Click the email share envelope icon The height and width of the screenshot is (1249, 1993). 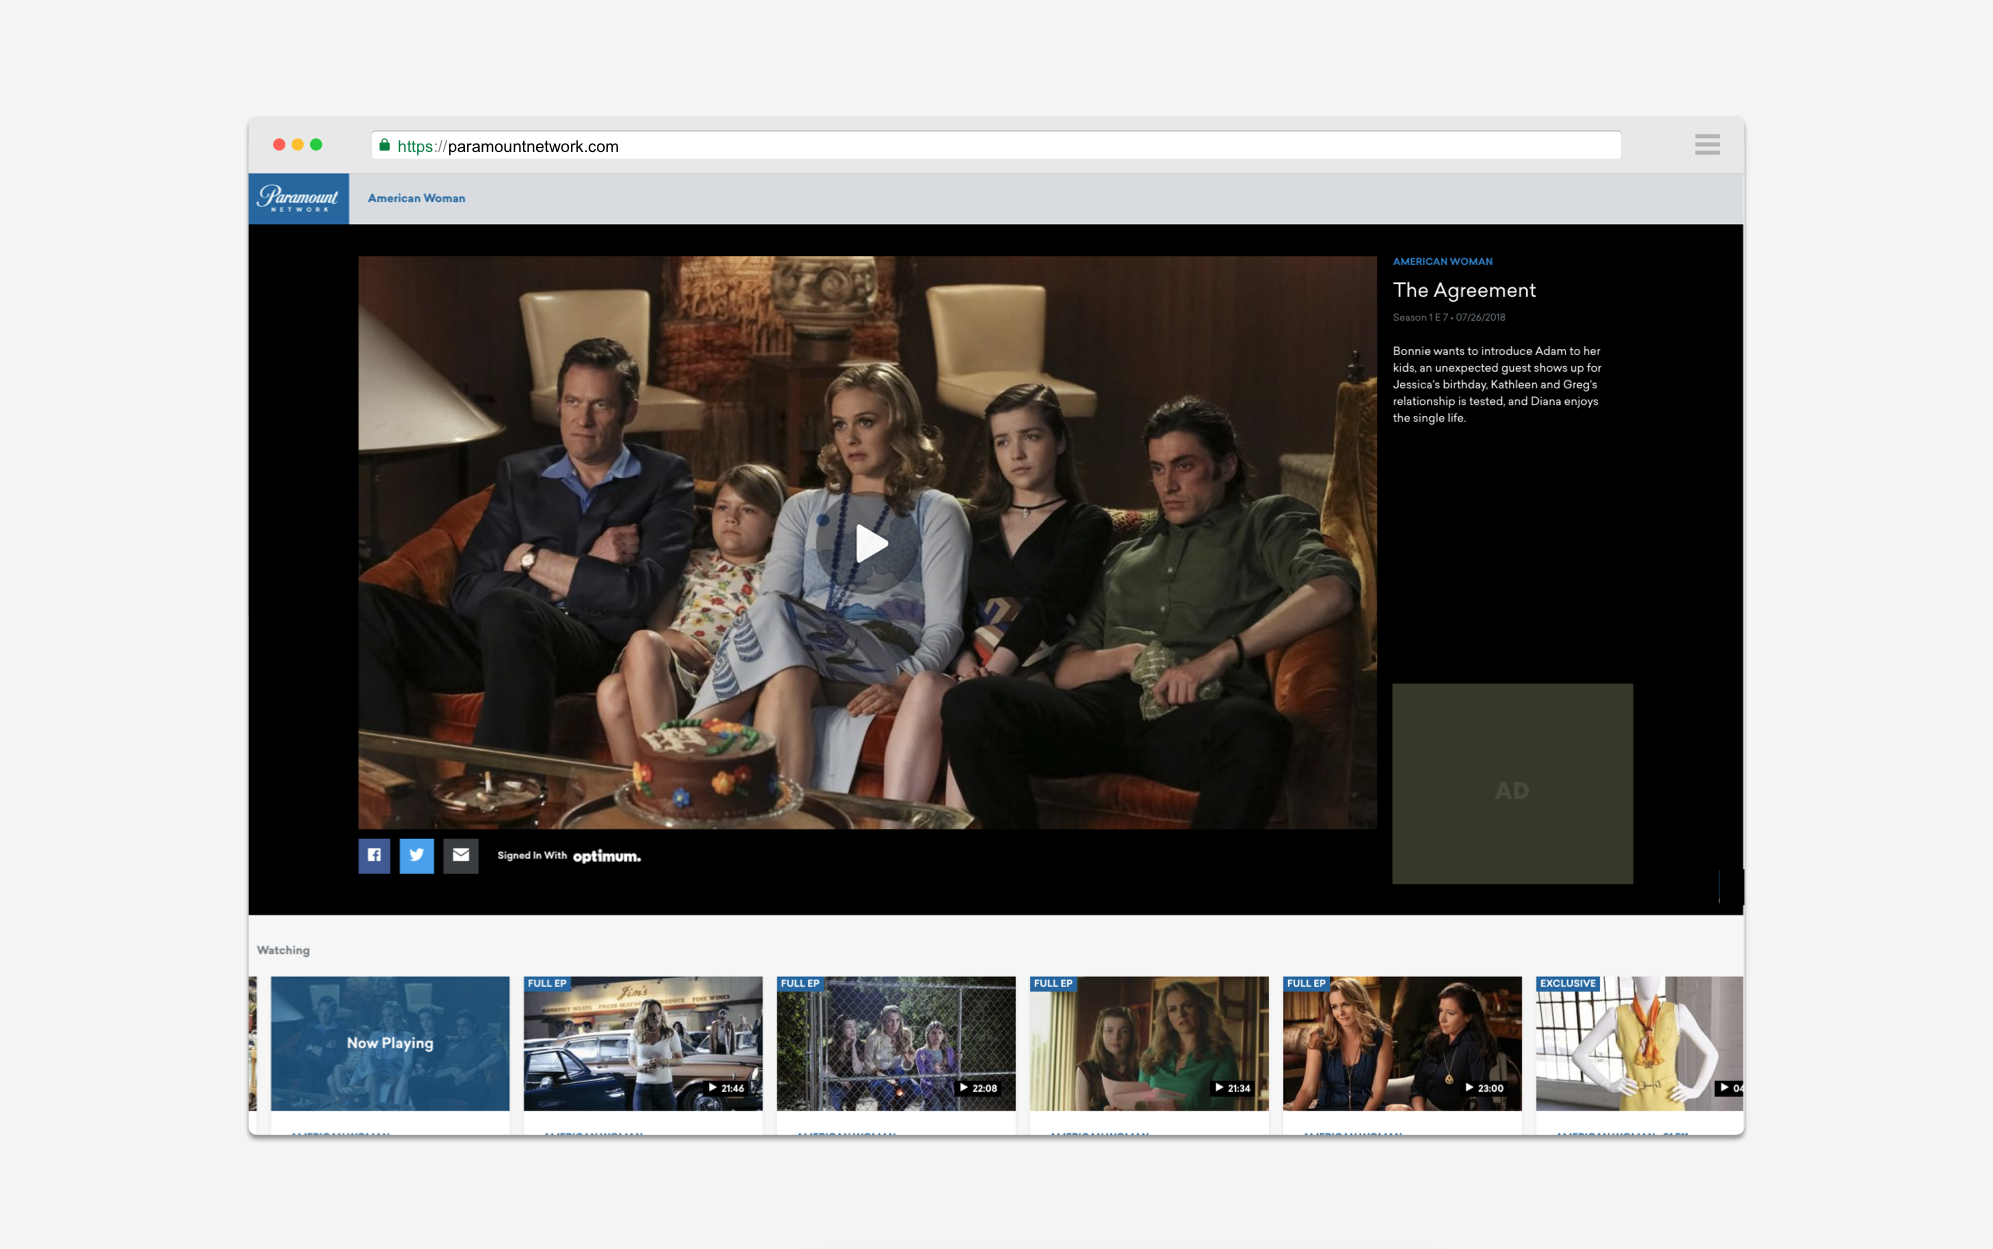pos(460,855)
